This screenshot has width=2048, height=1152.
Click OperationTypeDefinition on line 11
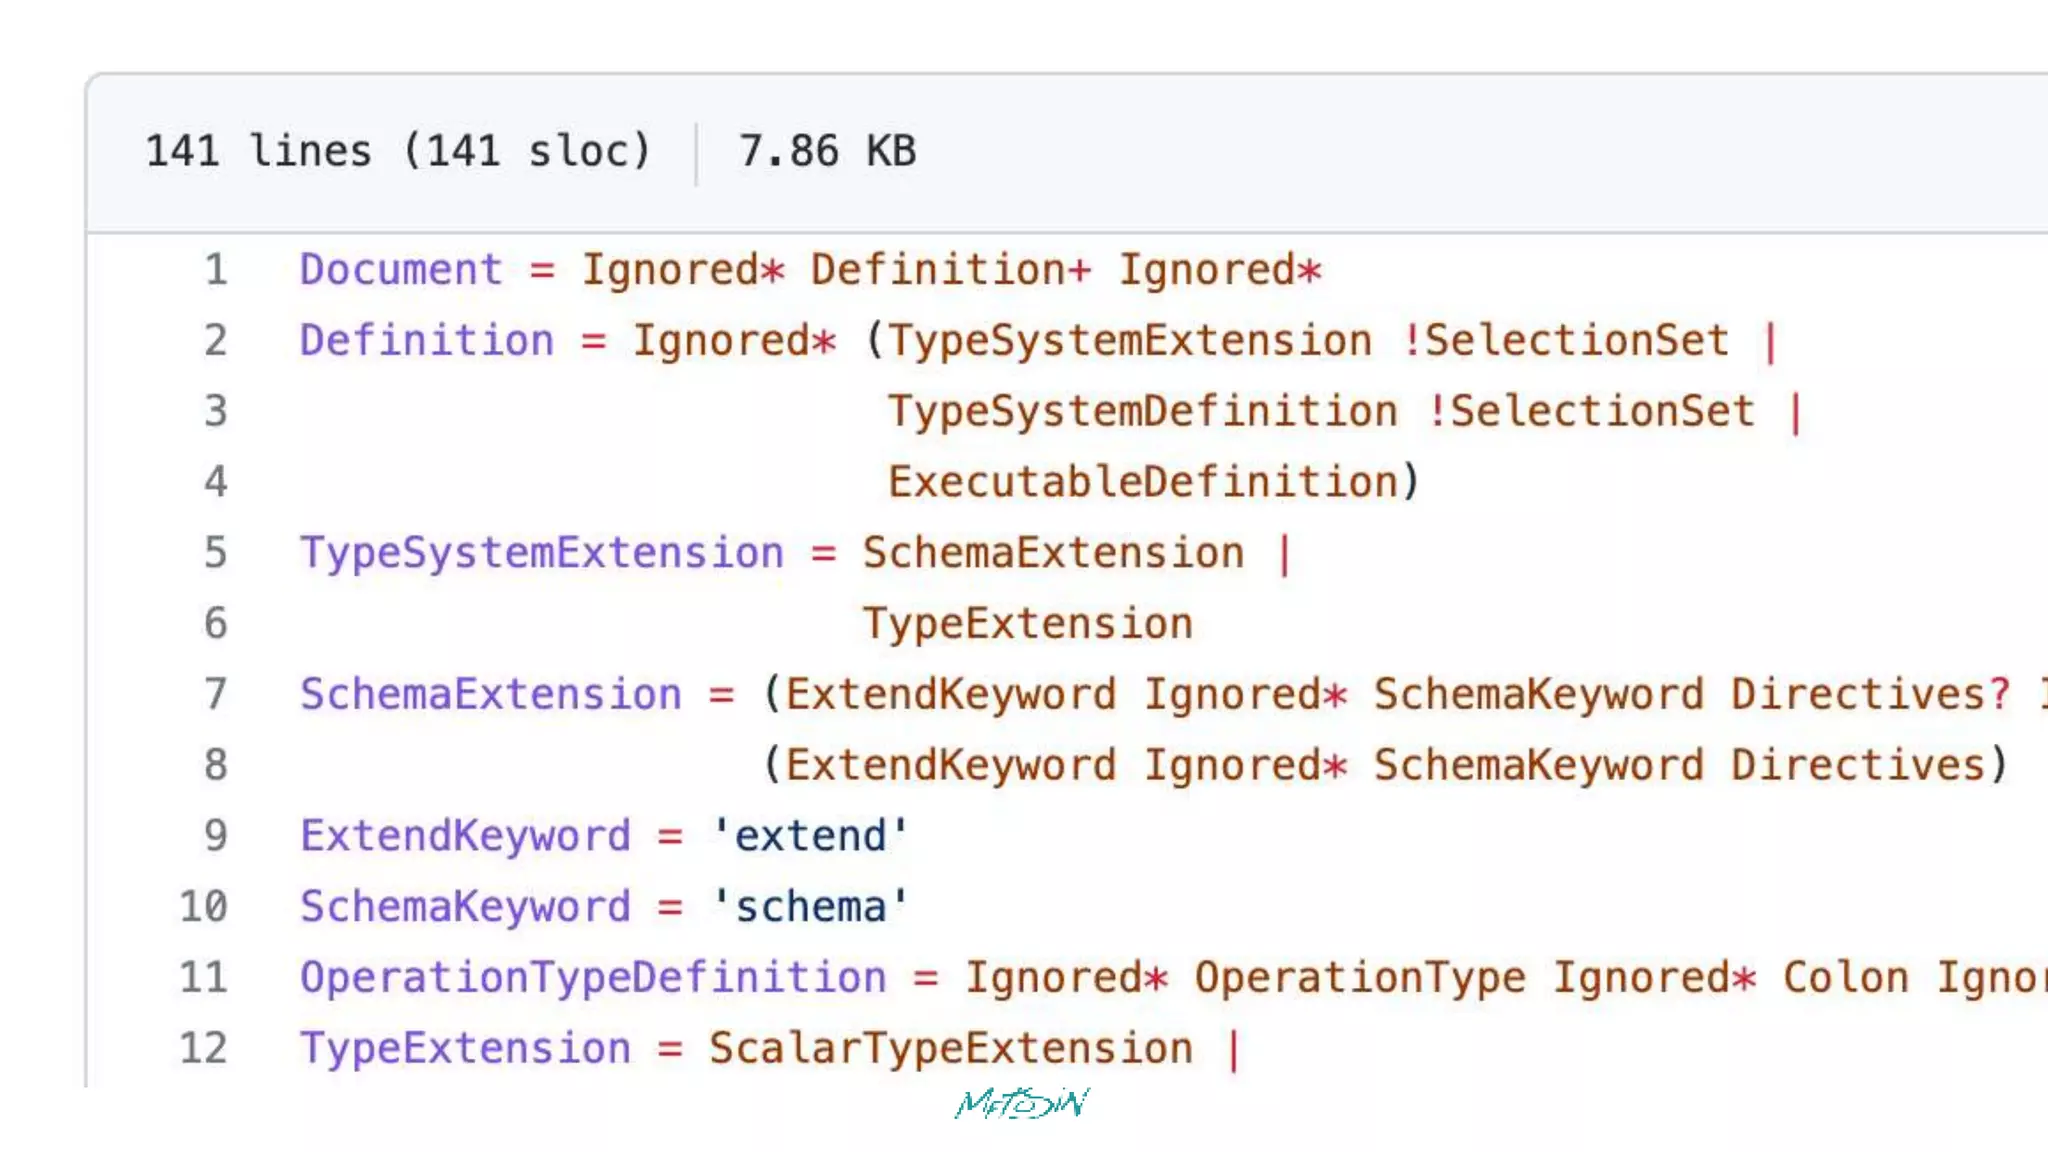(593, 978)
